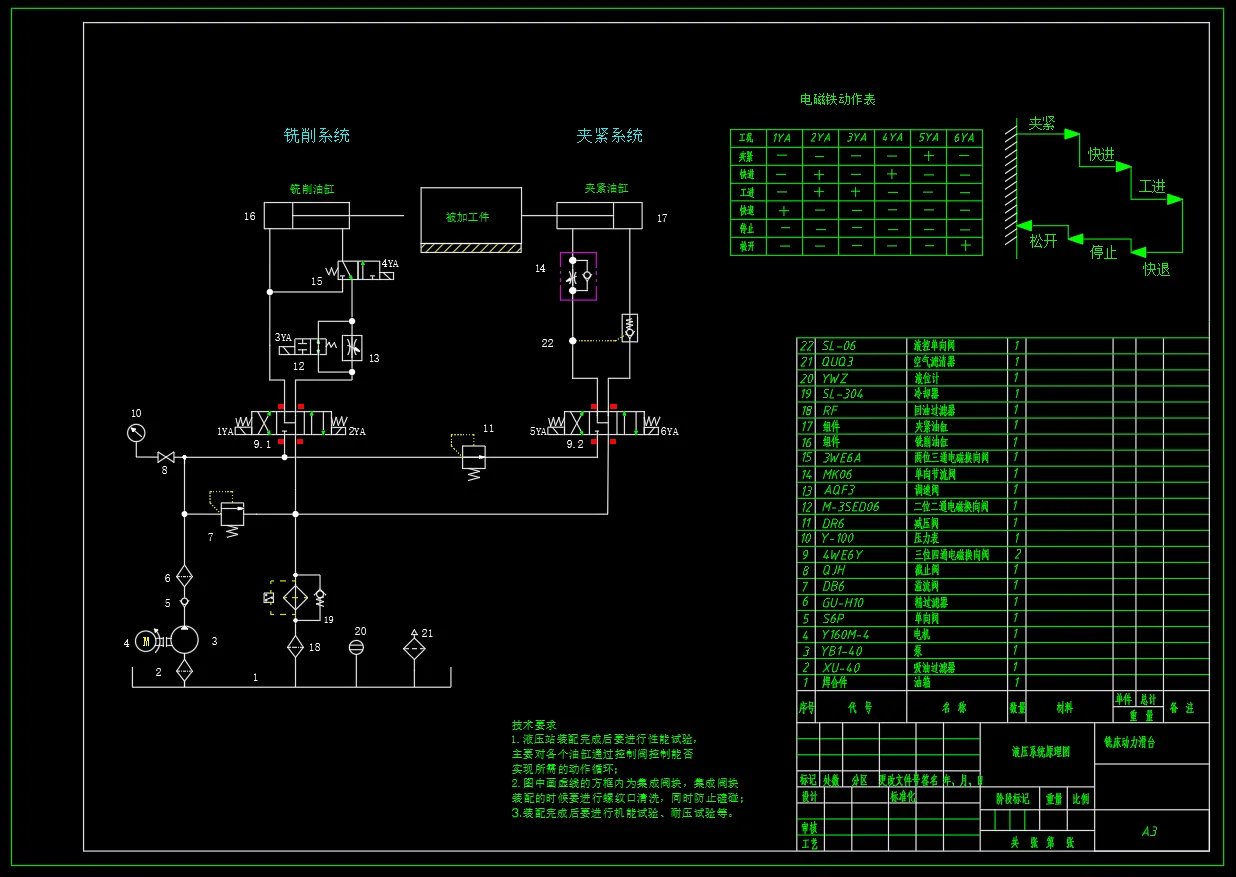Click the 快进 label in the cycle diagram
Screen dimensions: 1236x877
(x=1101, y=155)
